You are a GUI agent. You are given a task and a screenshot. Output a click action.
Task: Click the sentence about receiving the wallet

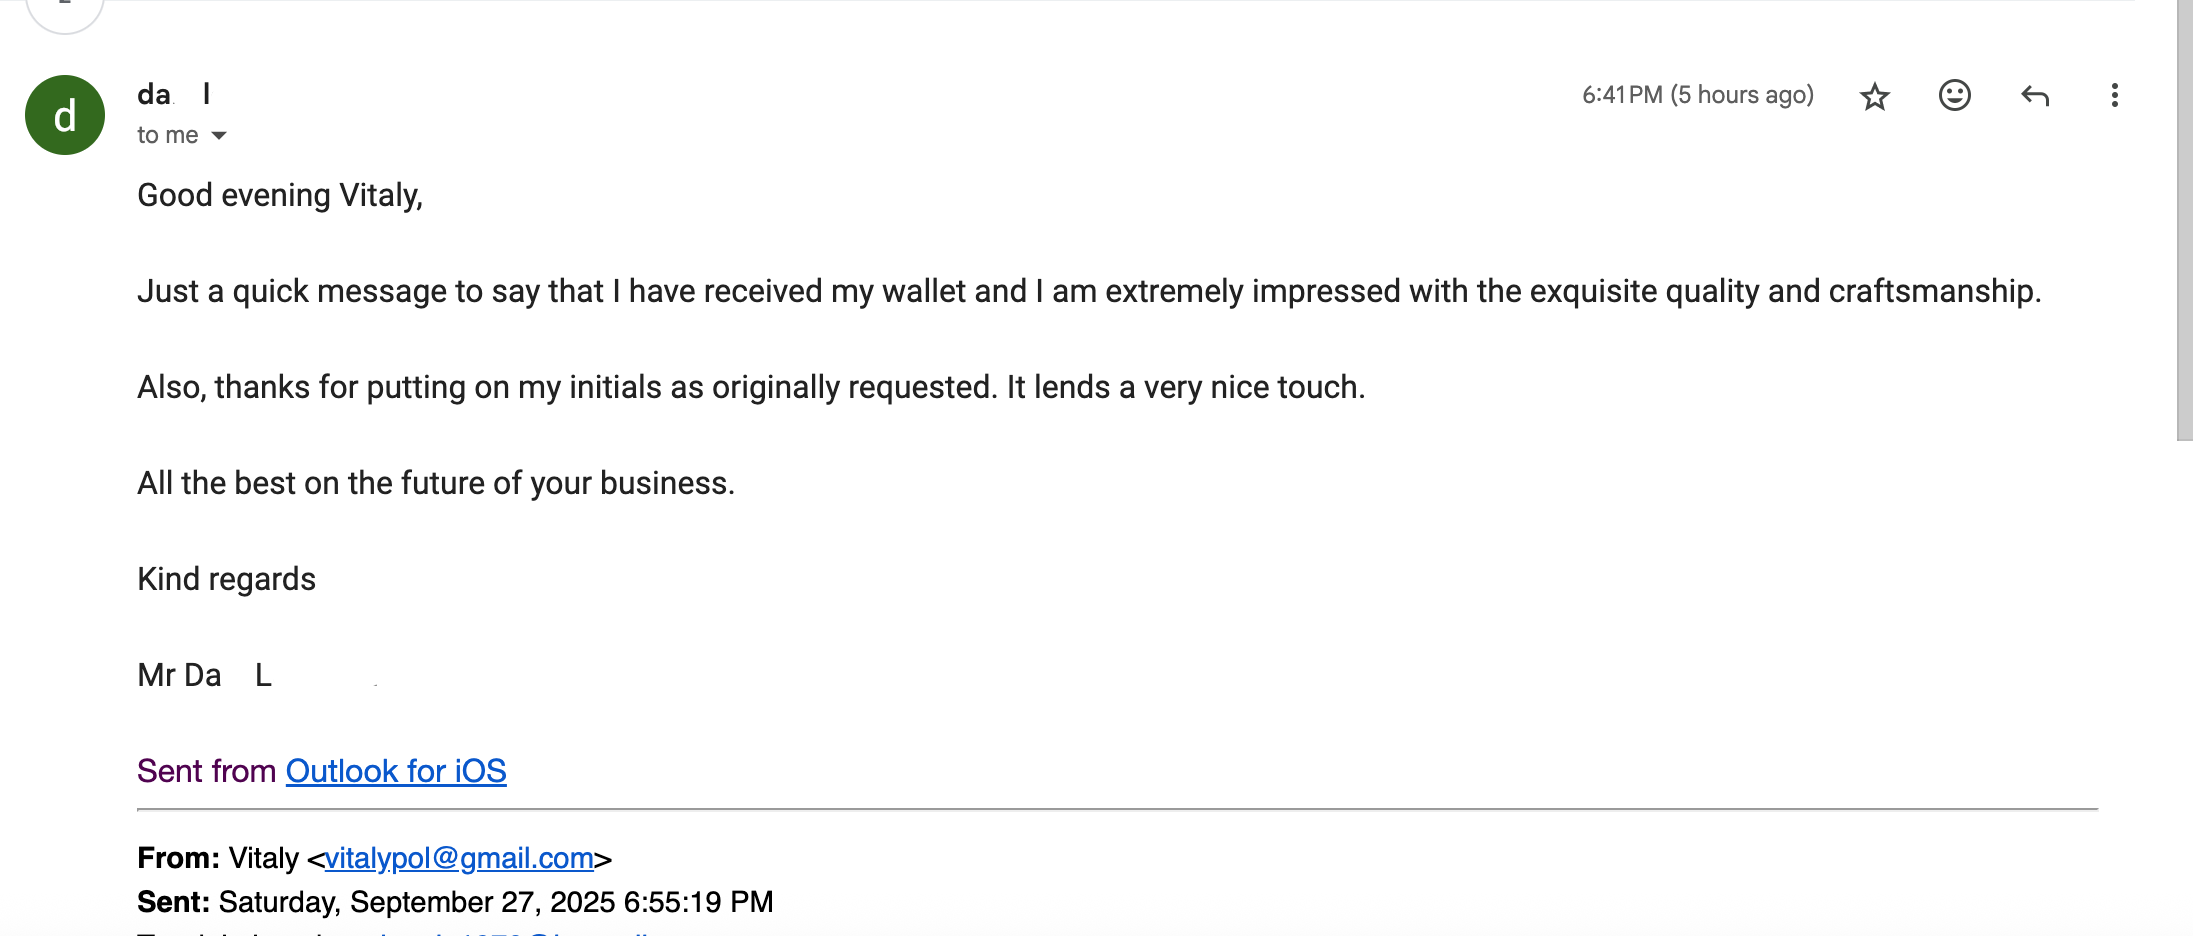pyautogui.click(x=1088, y=291)
